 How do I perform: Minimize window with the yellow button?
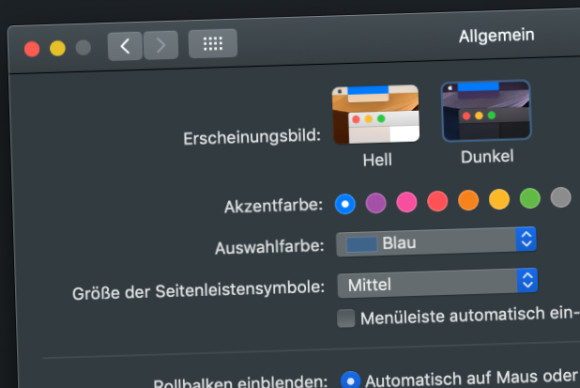coord(58,48)
